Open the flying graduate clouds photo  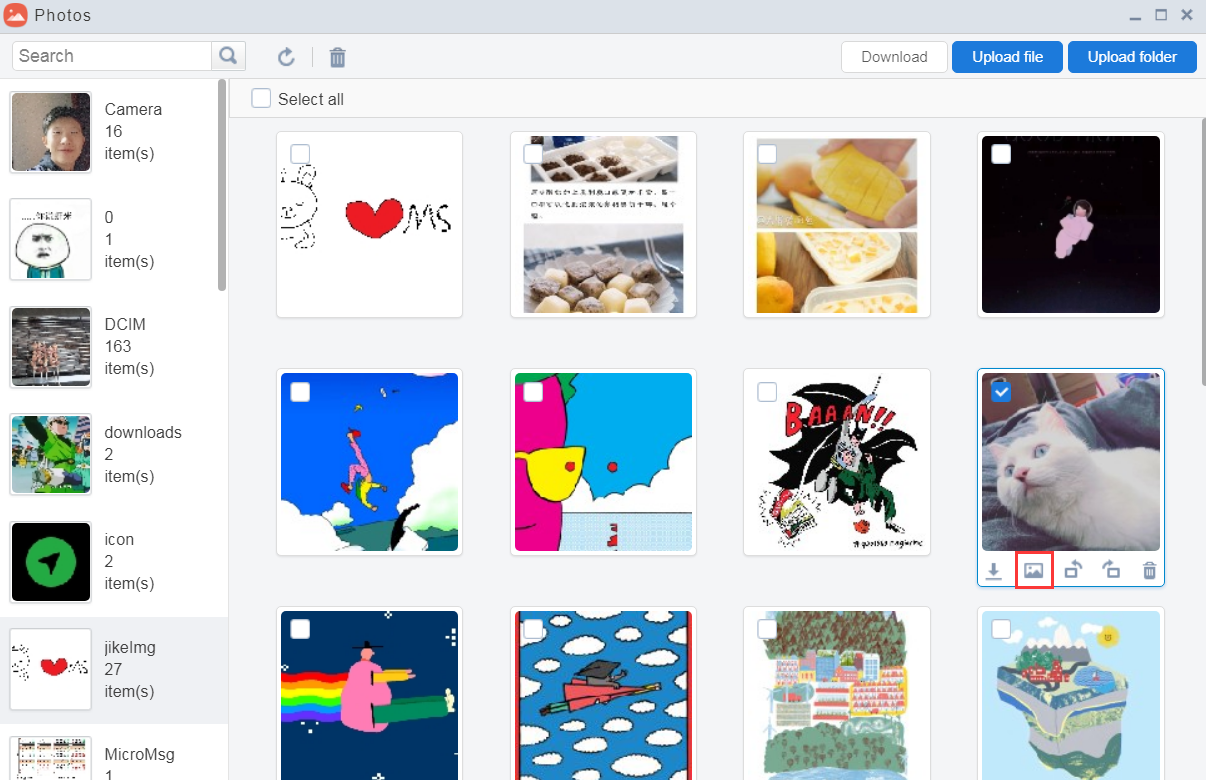click(x=603, y=693)
